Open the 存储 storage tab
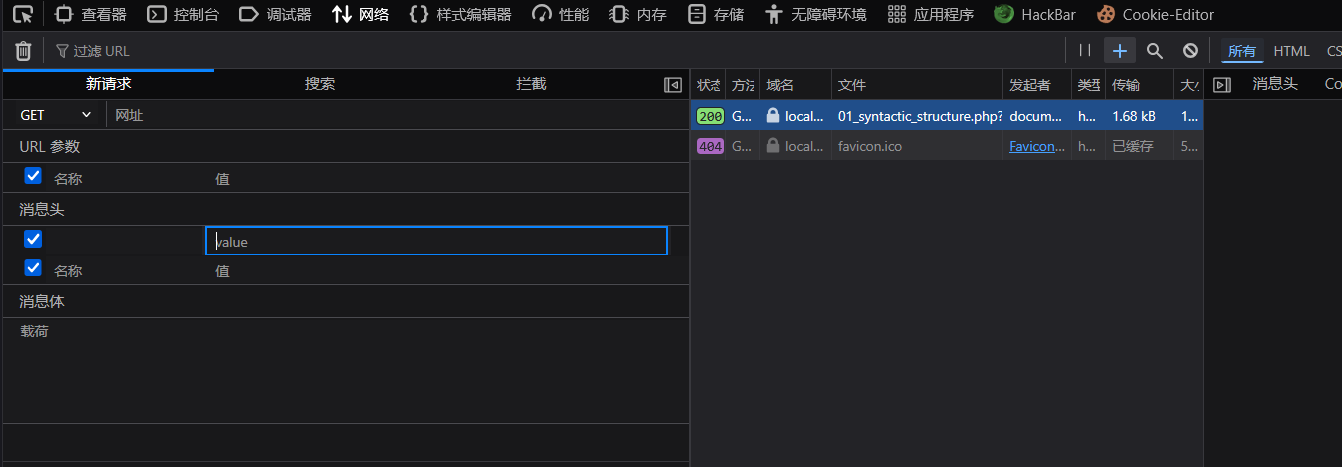 pos(716,14)
